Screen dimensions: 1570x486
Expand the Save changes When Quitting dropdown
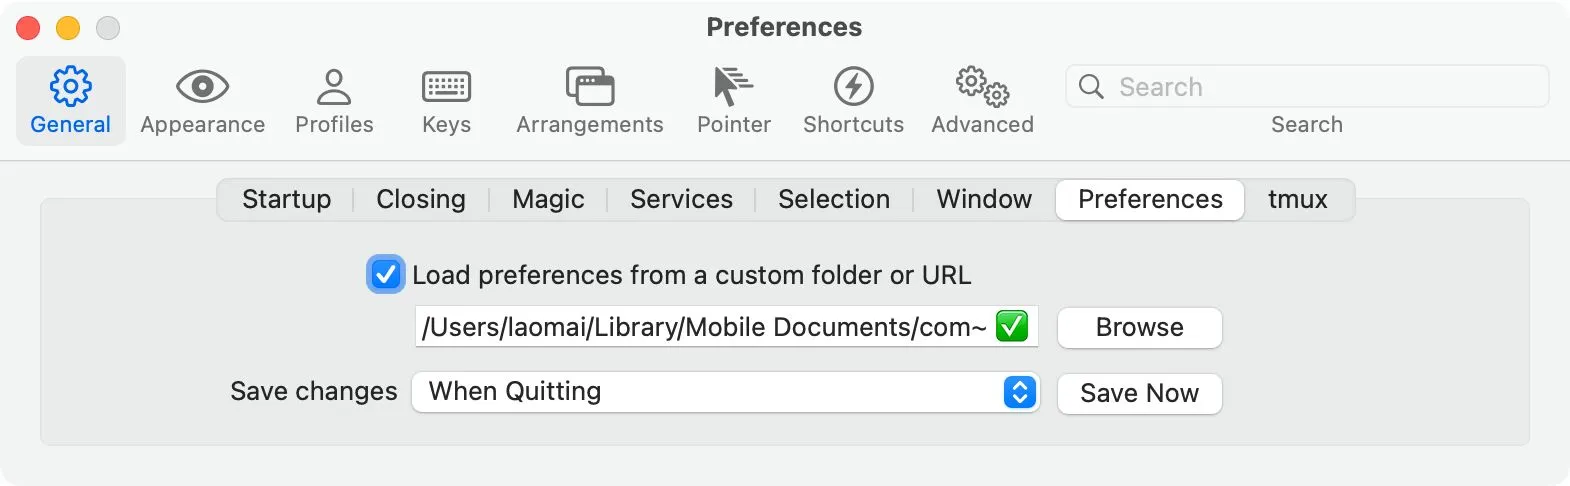[x=726, y=392]
